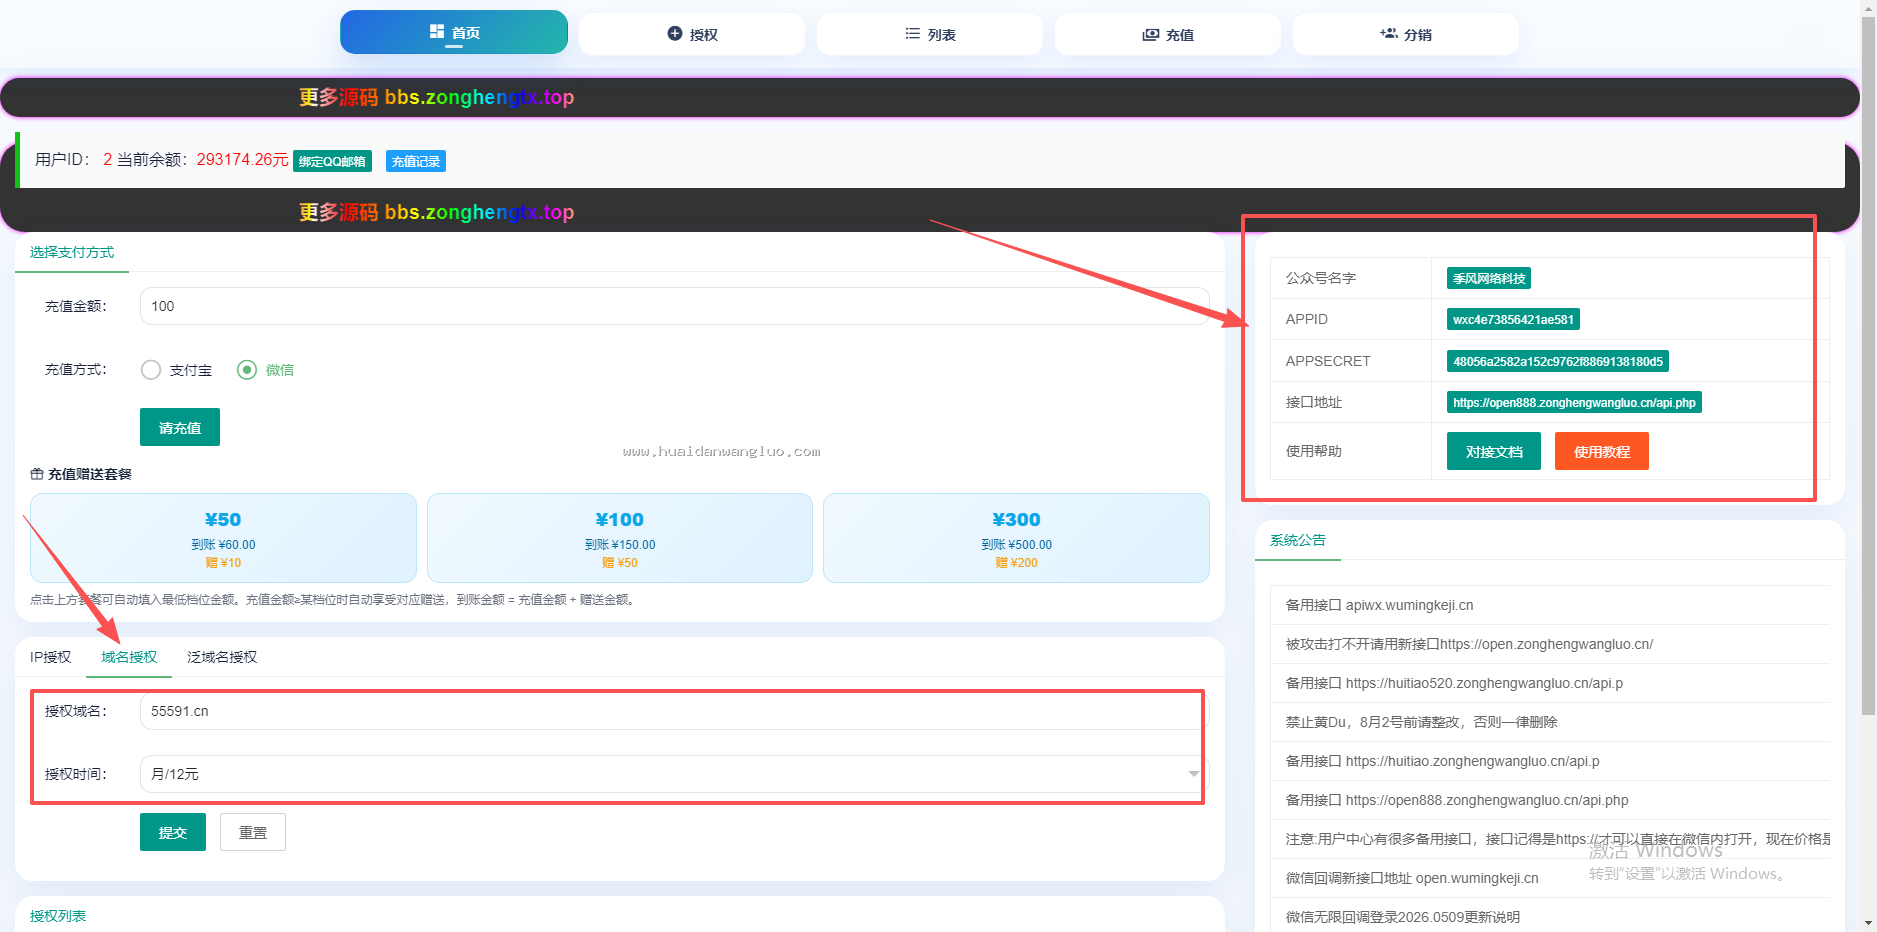Switch to the IP授权 tab
This screenshot has width=1877, height=932.
point(50,657)
